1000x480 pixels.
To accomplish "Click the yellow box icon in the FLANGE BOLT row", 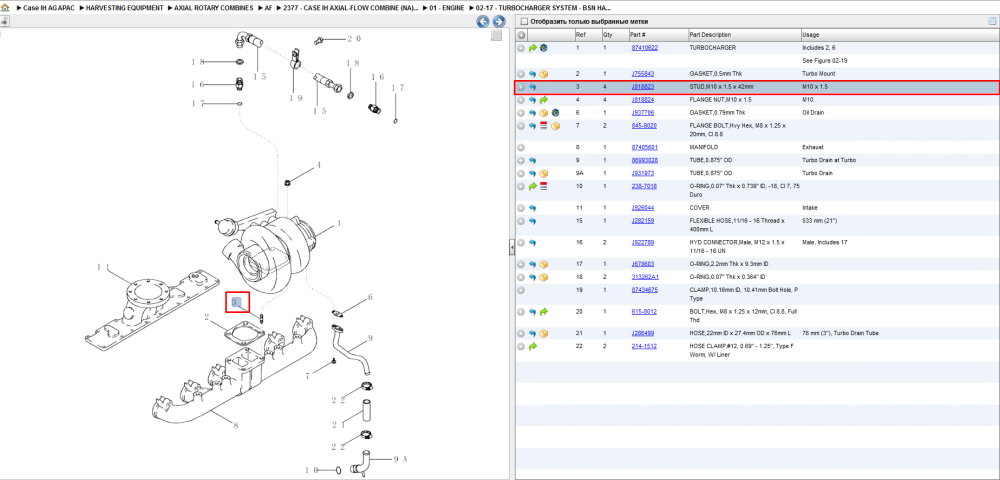I will click(x=555, y=126).
